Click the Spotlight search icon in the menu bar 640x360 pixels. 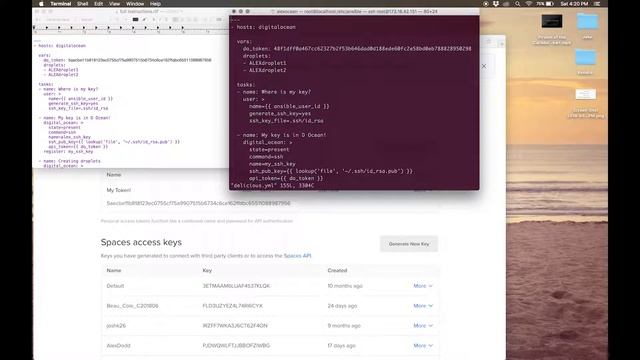518,4
